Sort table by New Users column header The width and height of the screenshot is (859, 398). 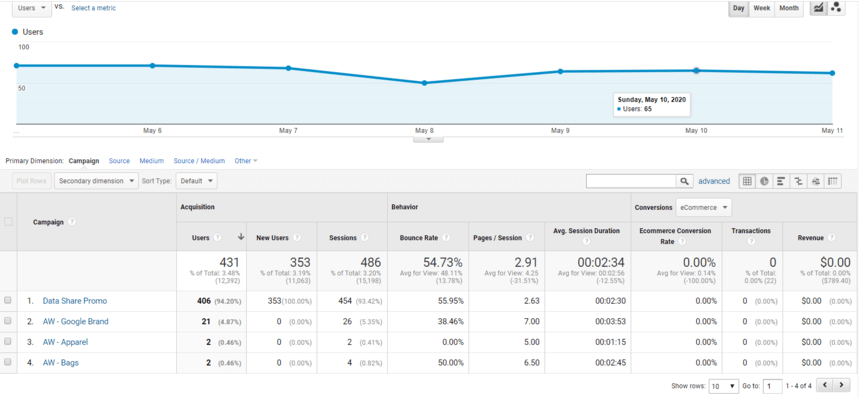click(x=273, y=238)
